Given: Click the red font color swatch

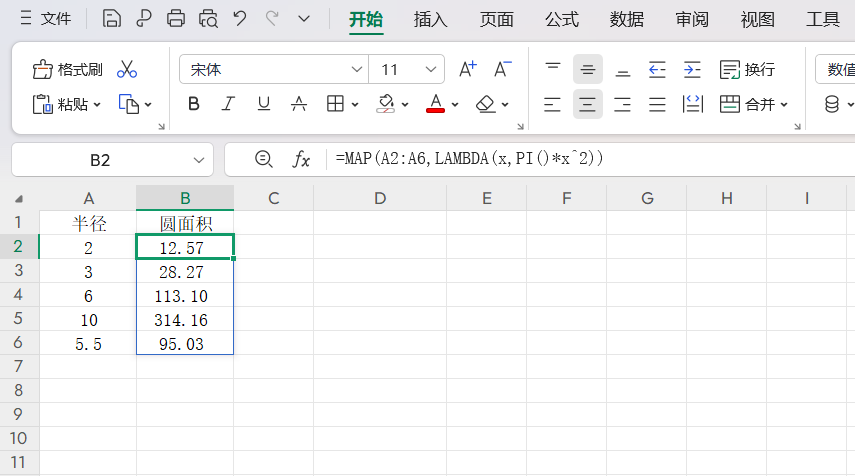Looking at the screenshot, I should point(435,104).
